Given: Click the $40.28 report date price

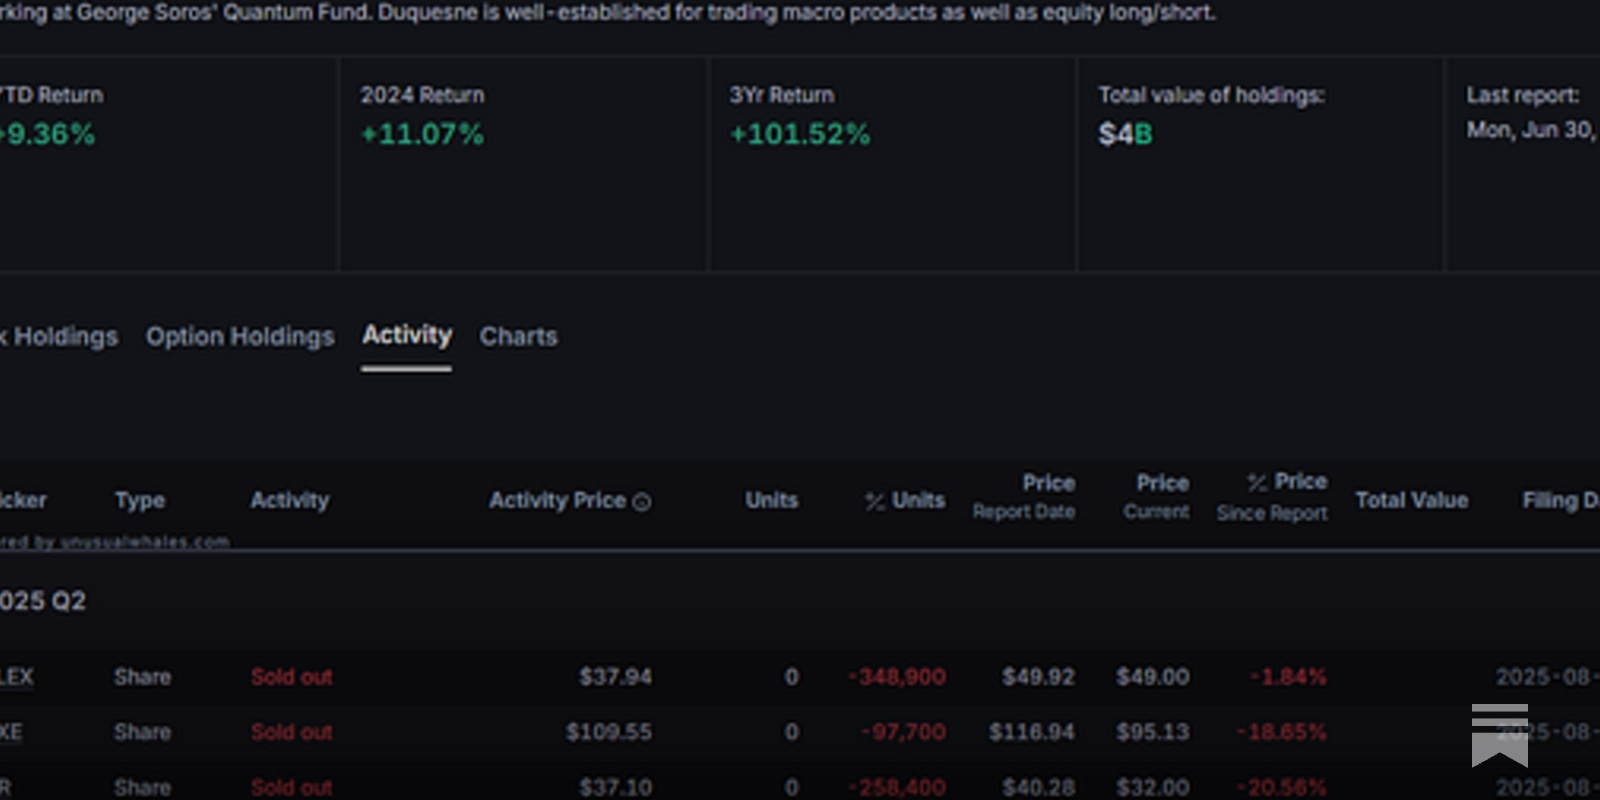Looking at the screenshot, I should 1038,787.
